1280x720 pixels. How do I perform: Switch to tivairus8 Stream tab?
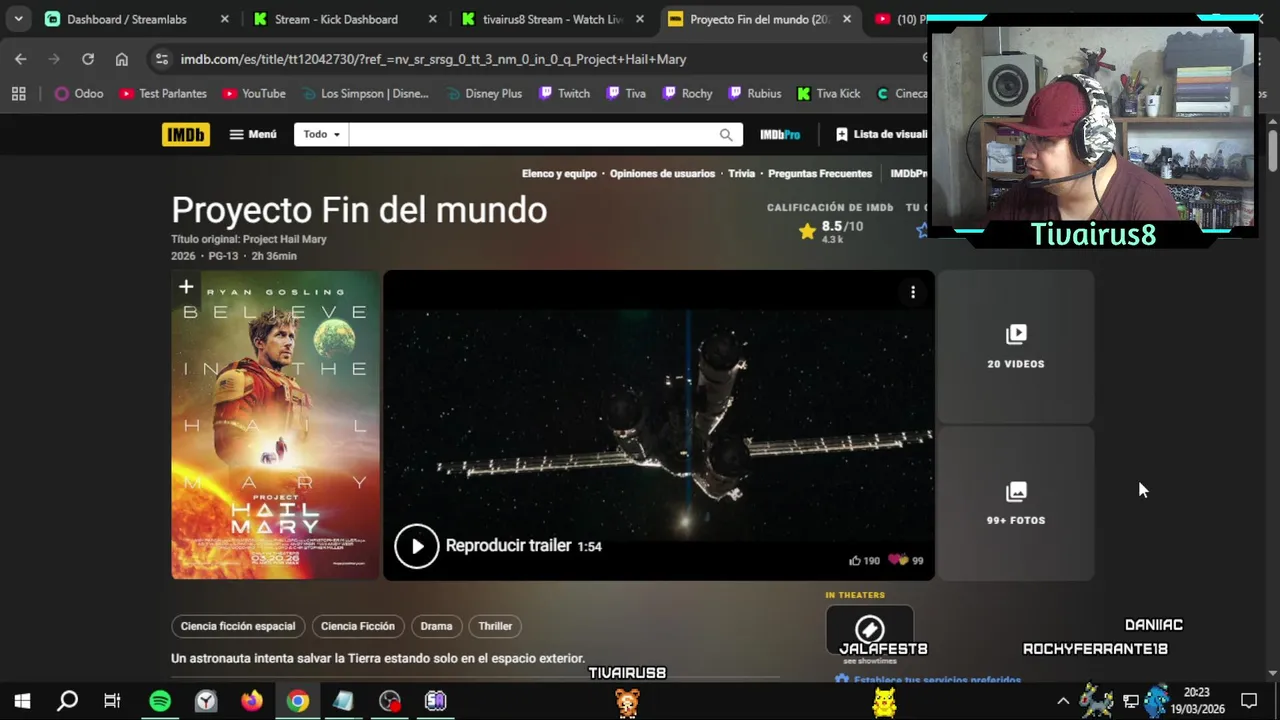click(553, 19)
